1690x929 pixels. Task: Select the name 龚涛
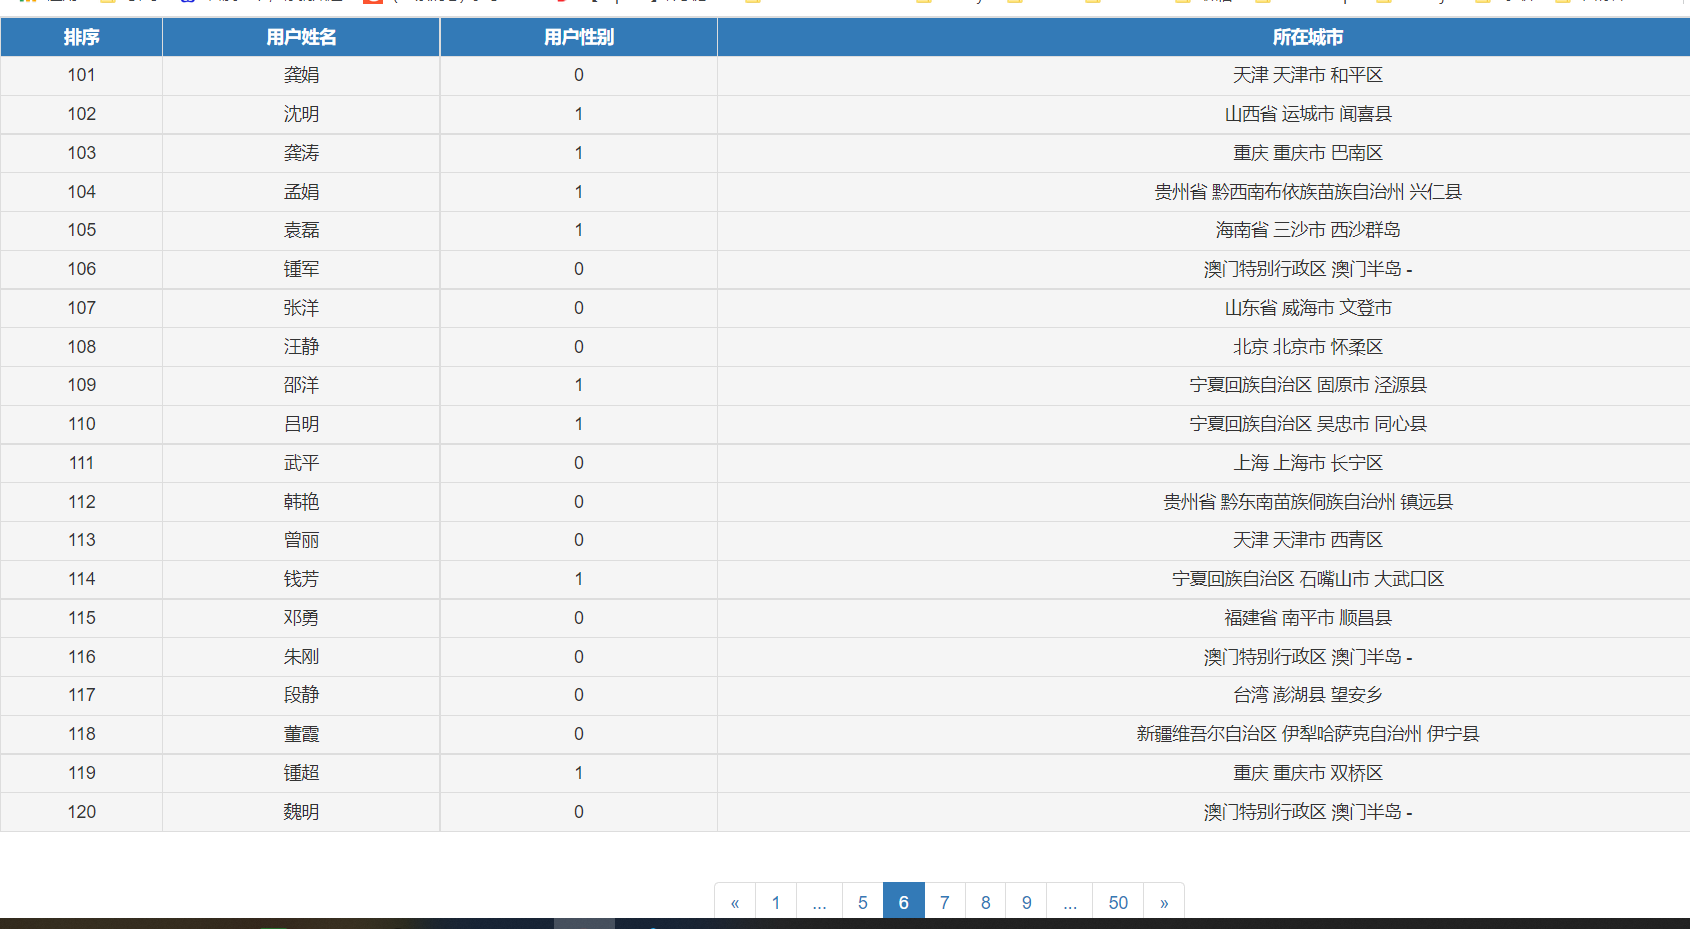(301, 153)
